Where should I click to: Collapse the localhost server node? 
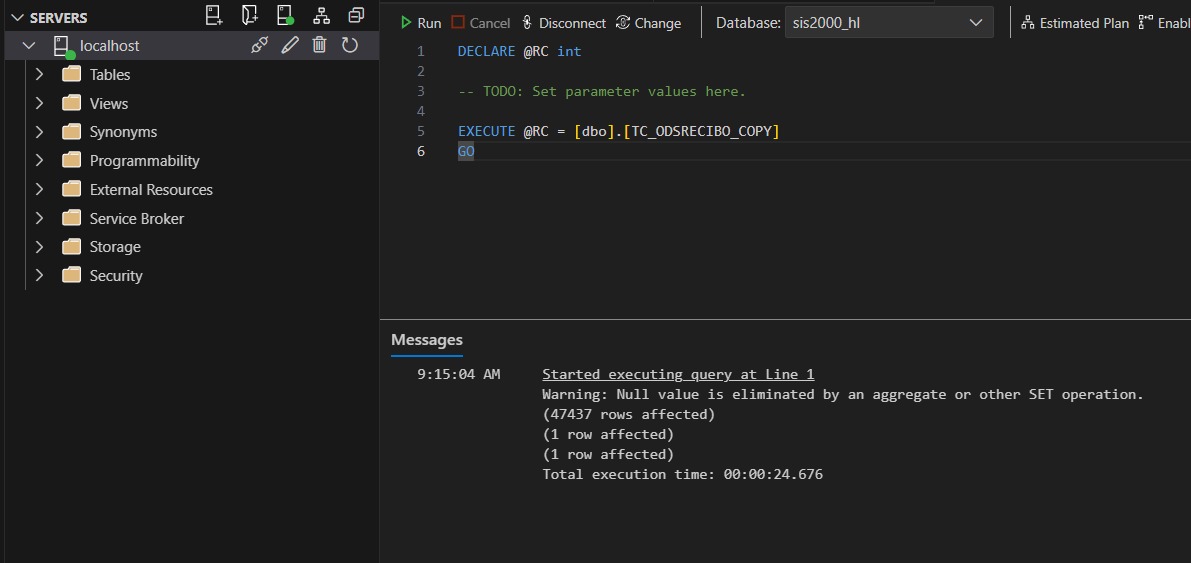(28, 46)
